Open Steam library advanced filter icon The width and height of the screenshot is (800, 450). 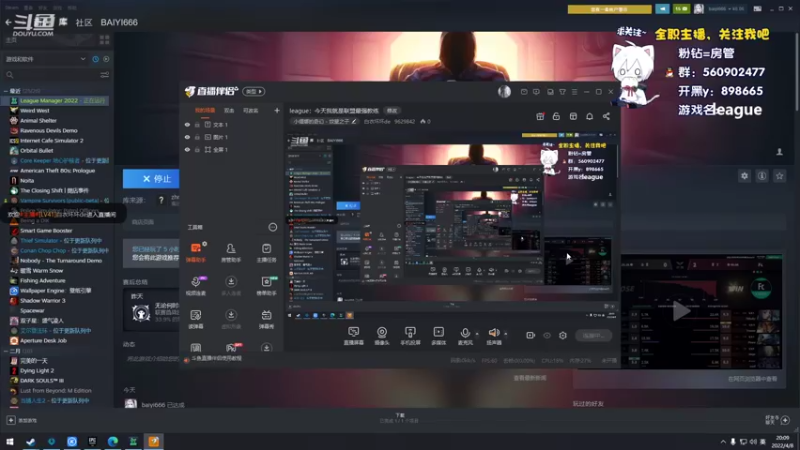(x=105, y=75)
